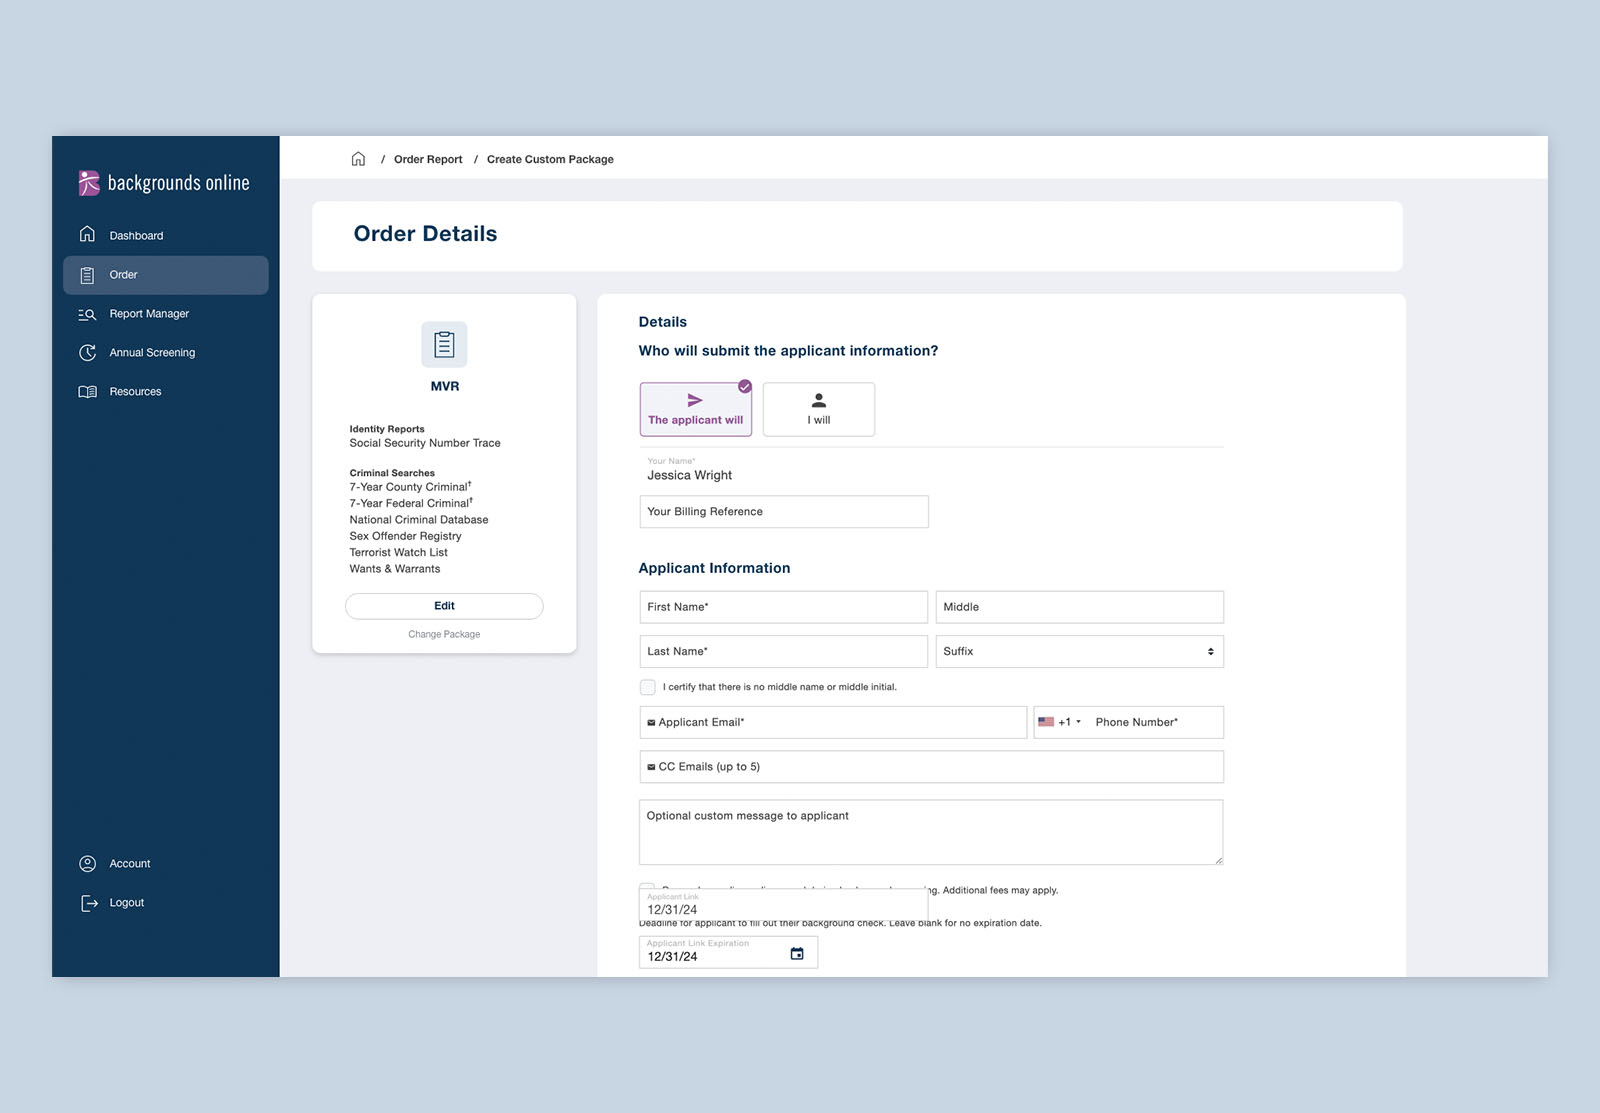Select "The applicant will" option
Image resolution: width=1600 pixels, height=1113 pixels.
tap(695, 409)
